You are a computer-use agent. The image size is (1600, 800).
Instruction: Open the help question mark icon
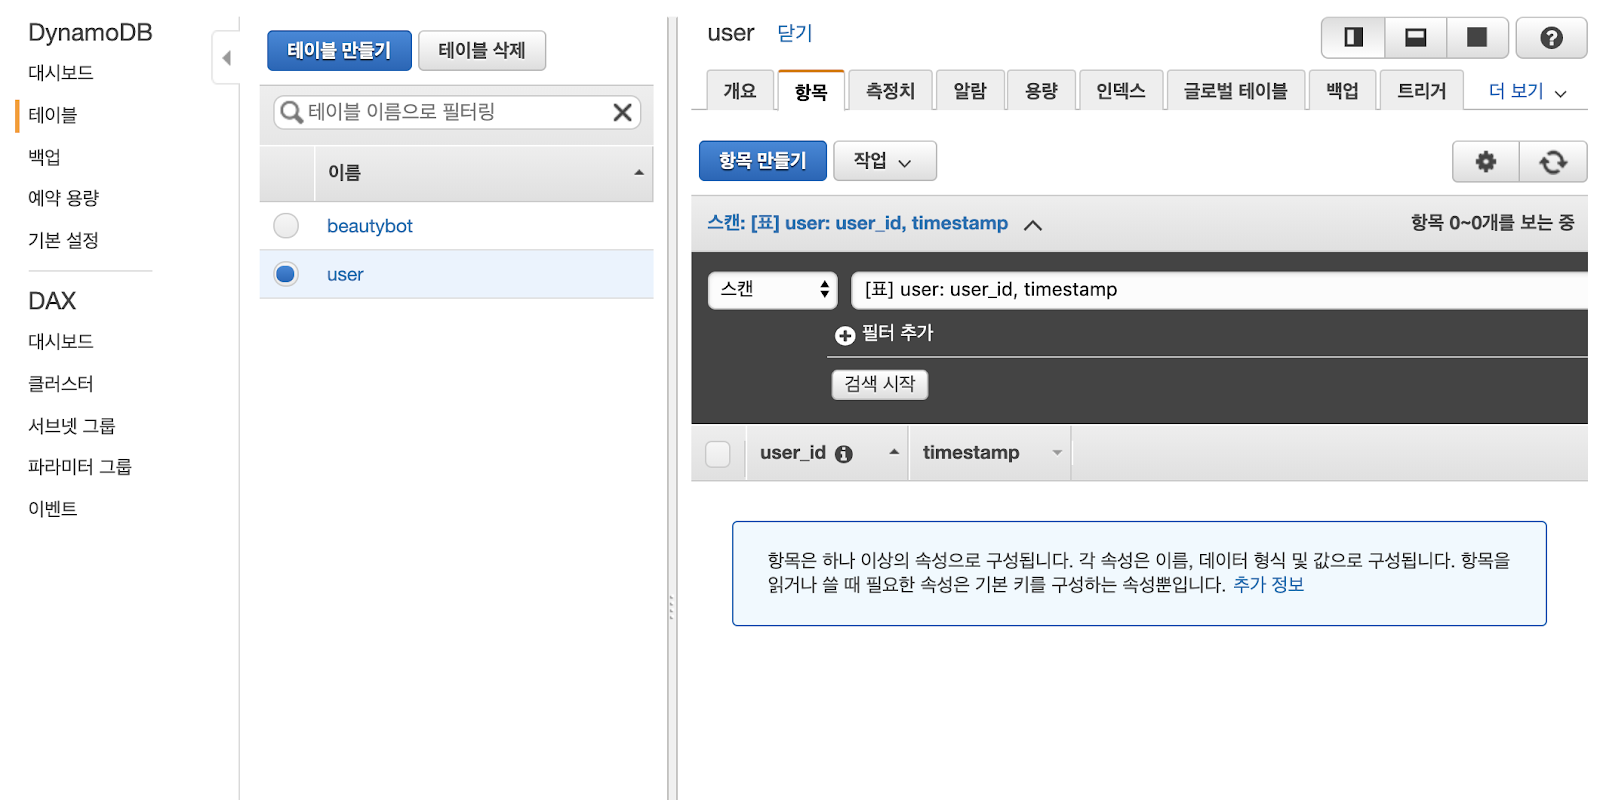point(1551,38)
